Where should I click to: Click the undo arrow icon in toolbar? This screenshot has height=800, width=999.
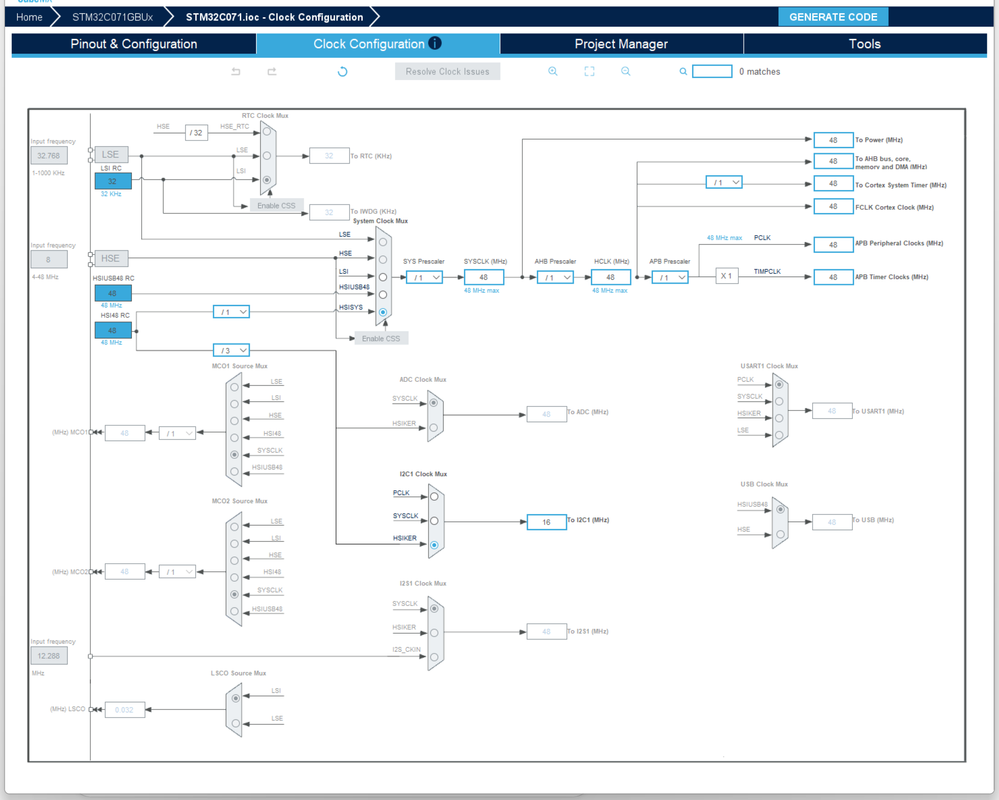tap(236, 71)
